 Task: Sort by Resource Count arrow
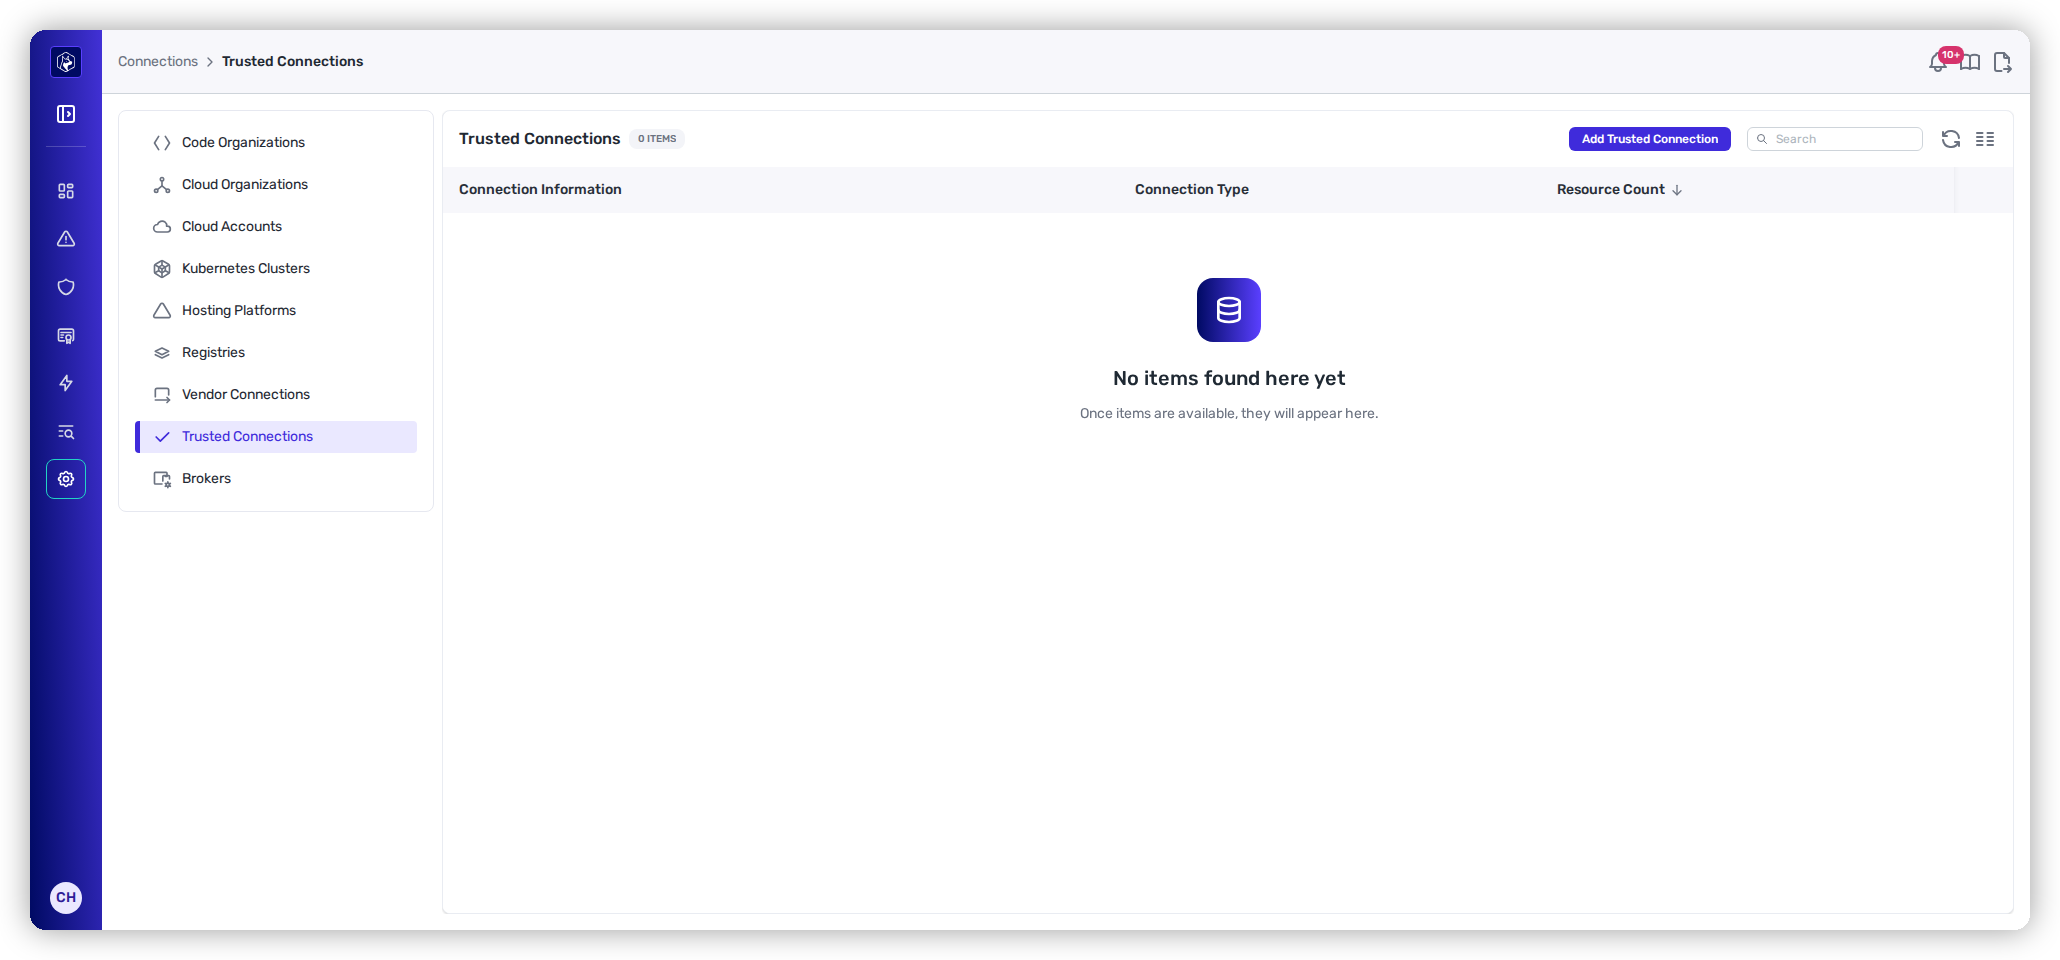[1677, 190]
